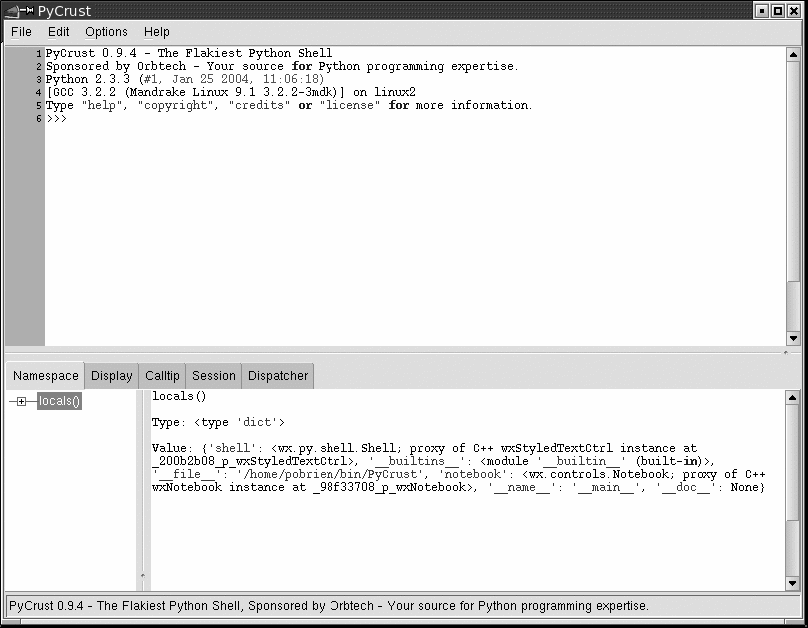Select the locals() item in namespace tree
The image size is (808, 628).
point(59,402)
